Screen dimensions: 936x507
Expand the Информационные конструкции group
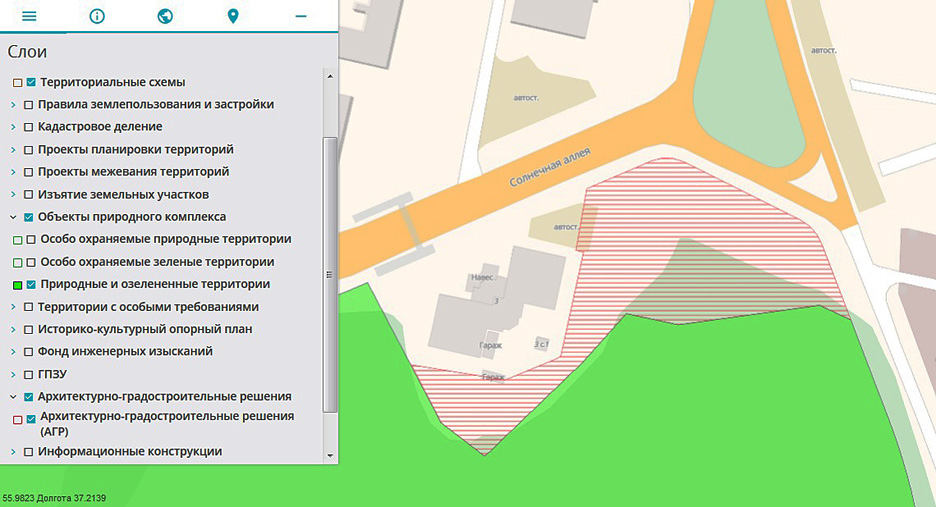click(x=14, y=452)
